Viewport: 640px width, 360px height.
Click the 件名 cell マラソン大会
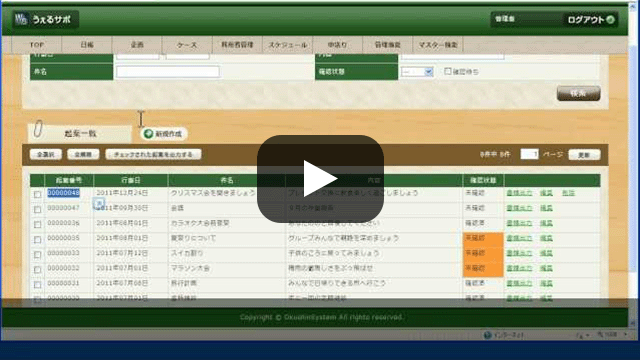click(190, 268)
